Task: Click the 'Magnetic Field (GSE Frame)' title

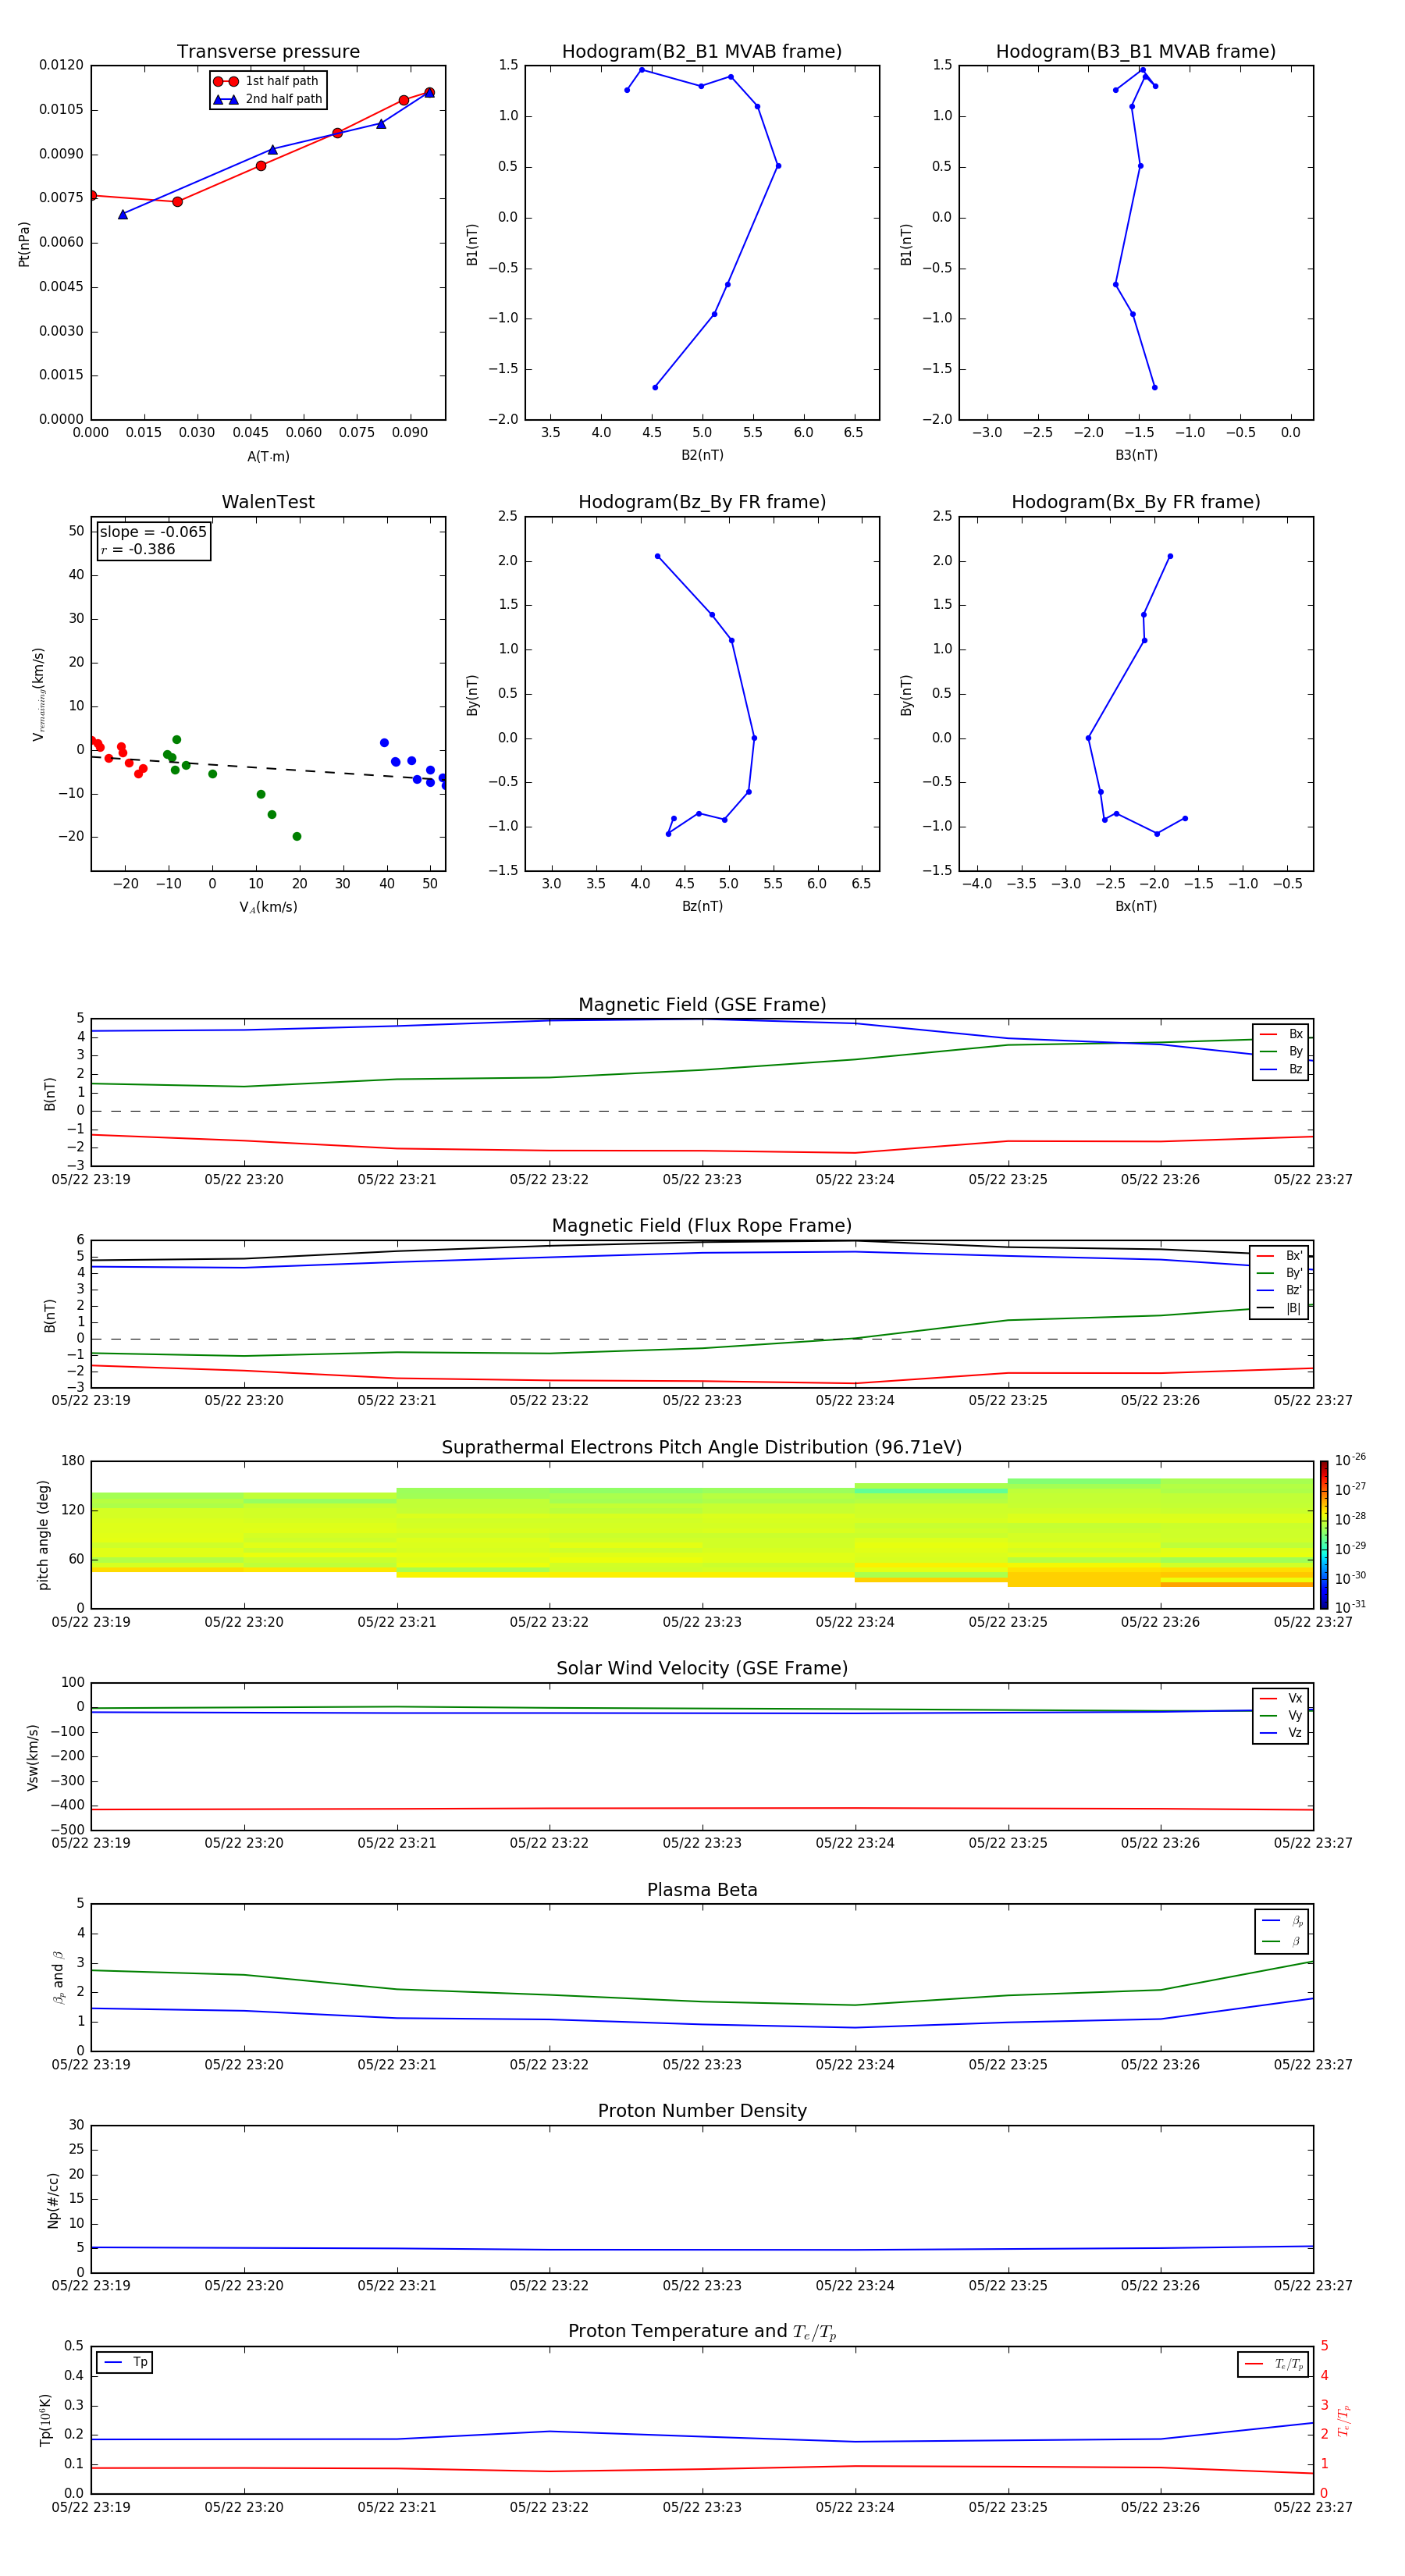Action: coord(702,1005)
